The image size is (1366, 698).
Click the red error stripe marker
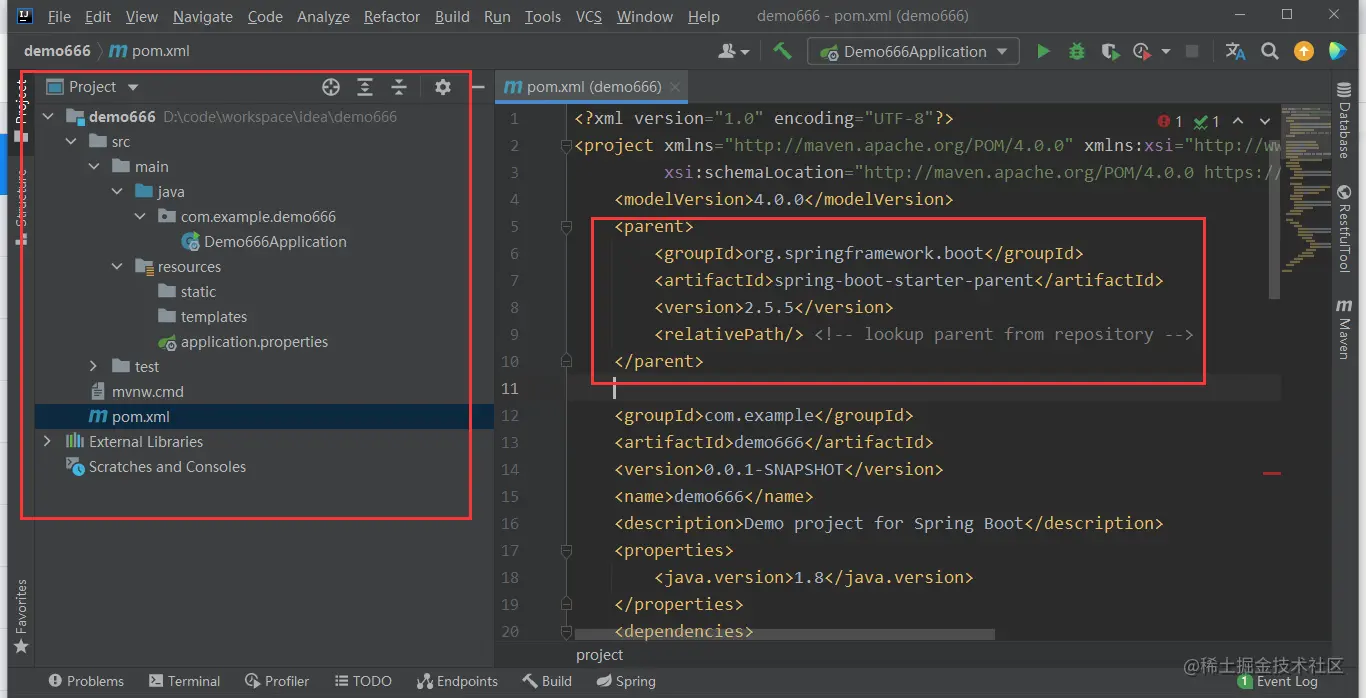coord(1271,473)
